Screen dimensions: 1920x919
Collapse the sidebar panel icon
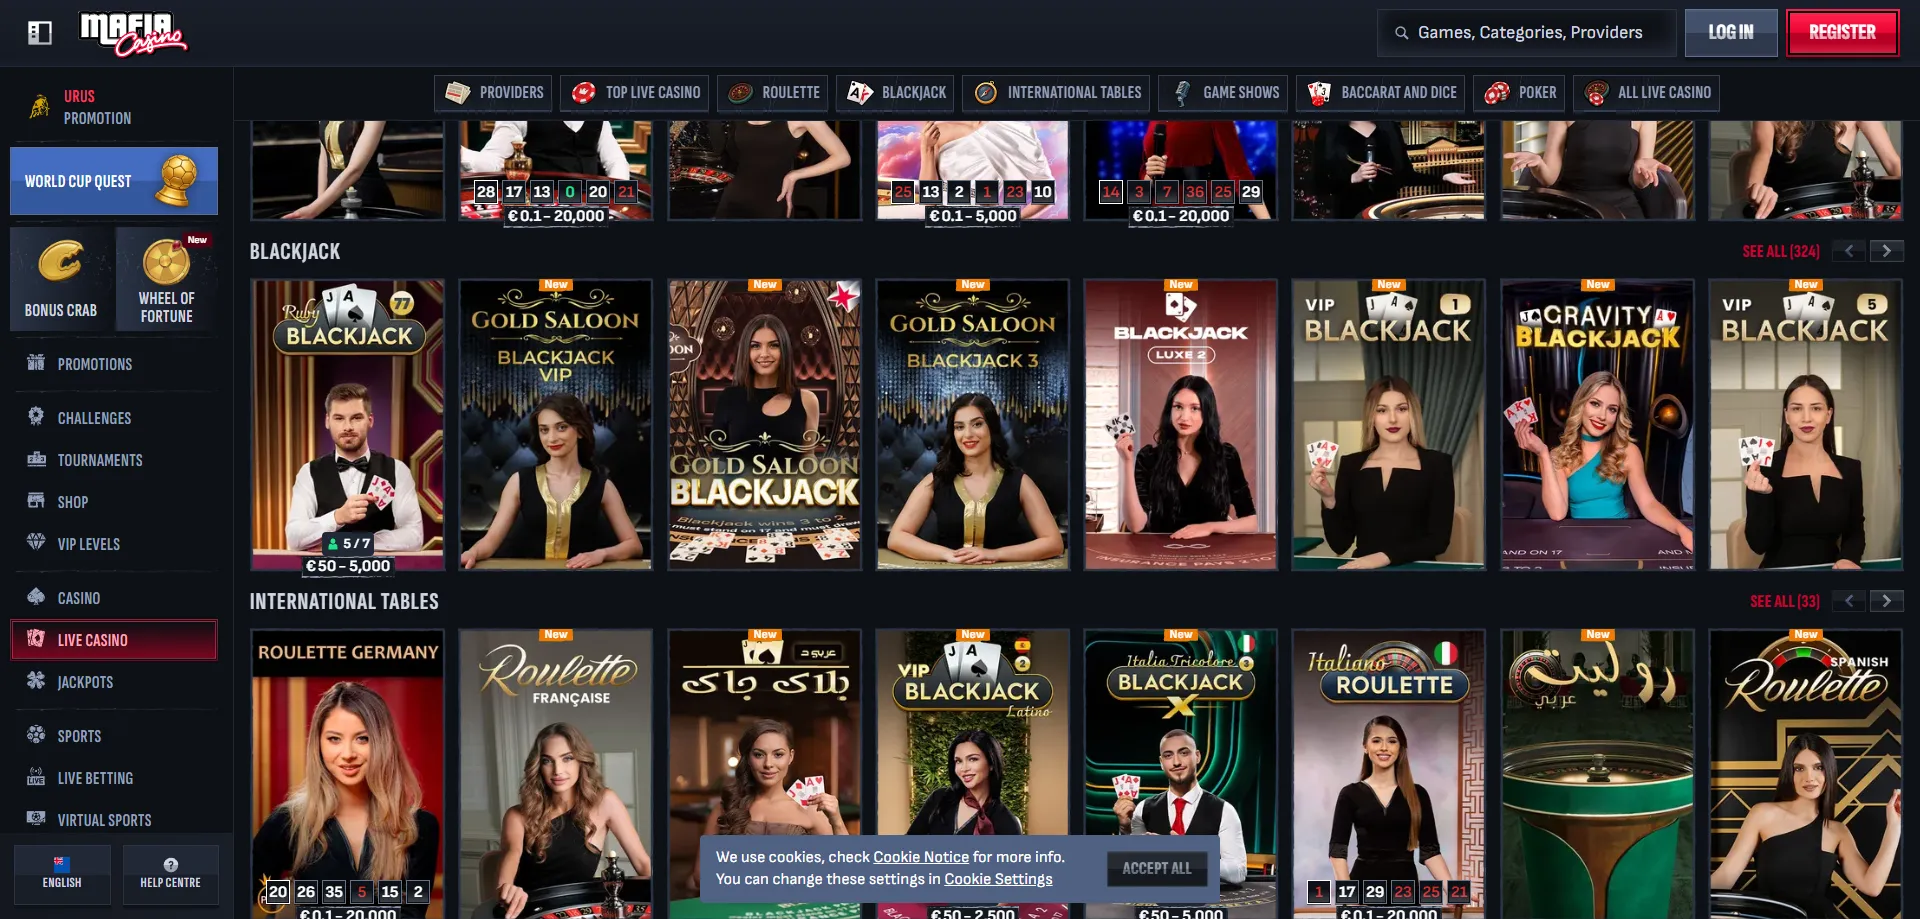[40, 33]
